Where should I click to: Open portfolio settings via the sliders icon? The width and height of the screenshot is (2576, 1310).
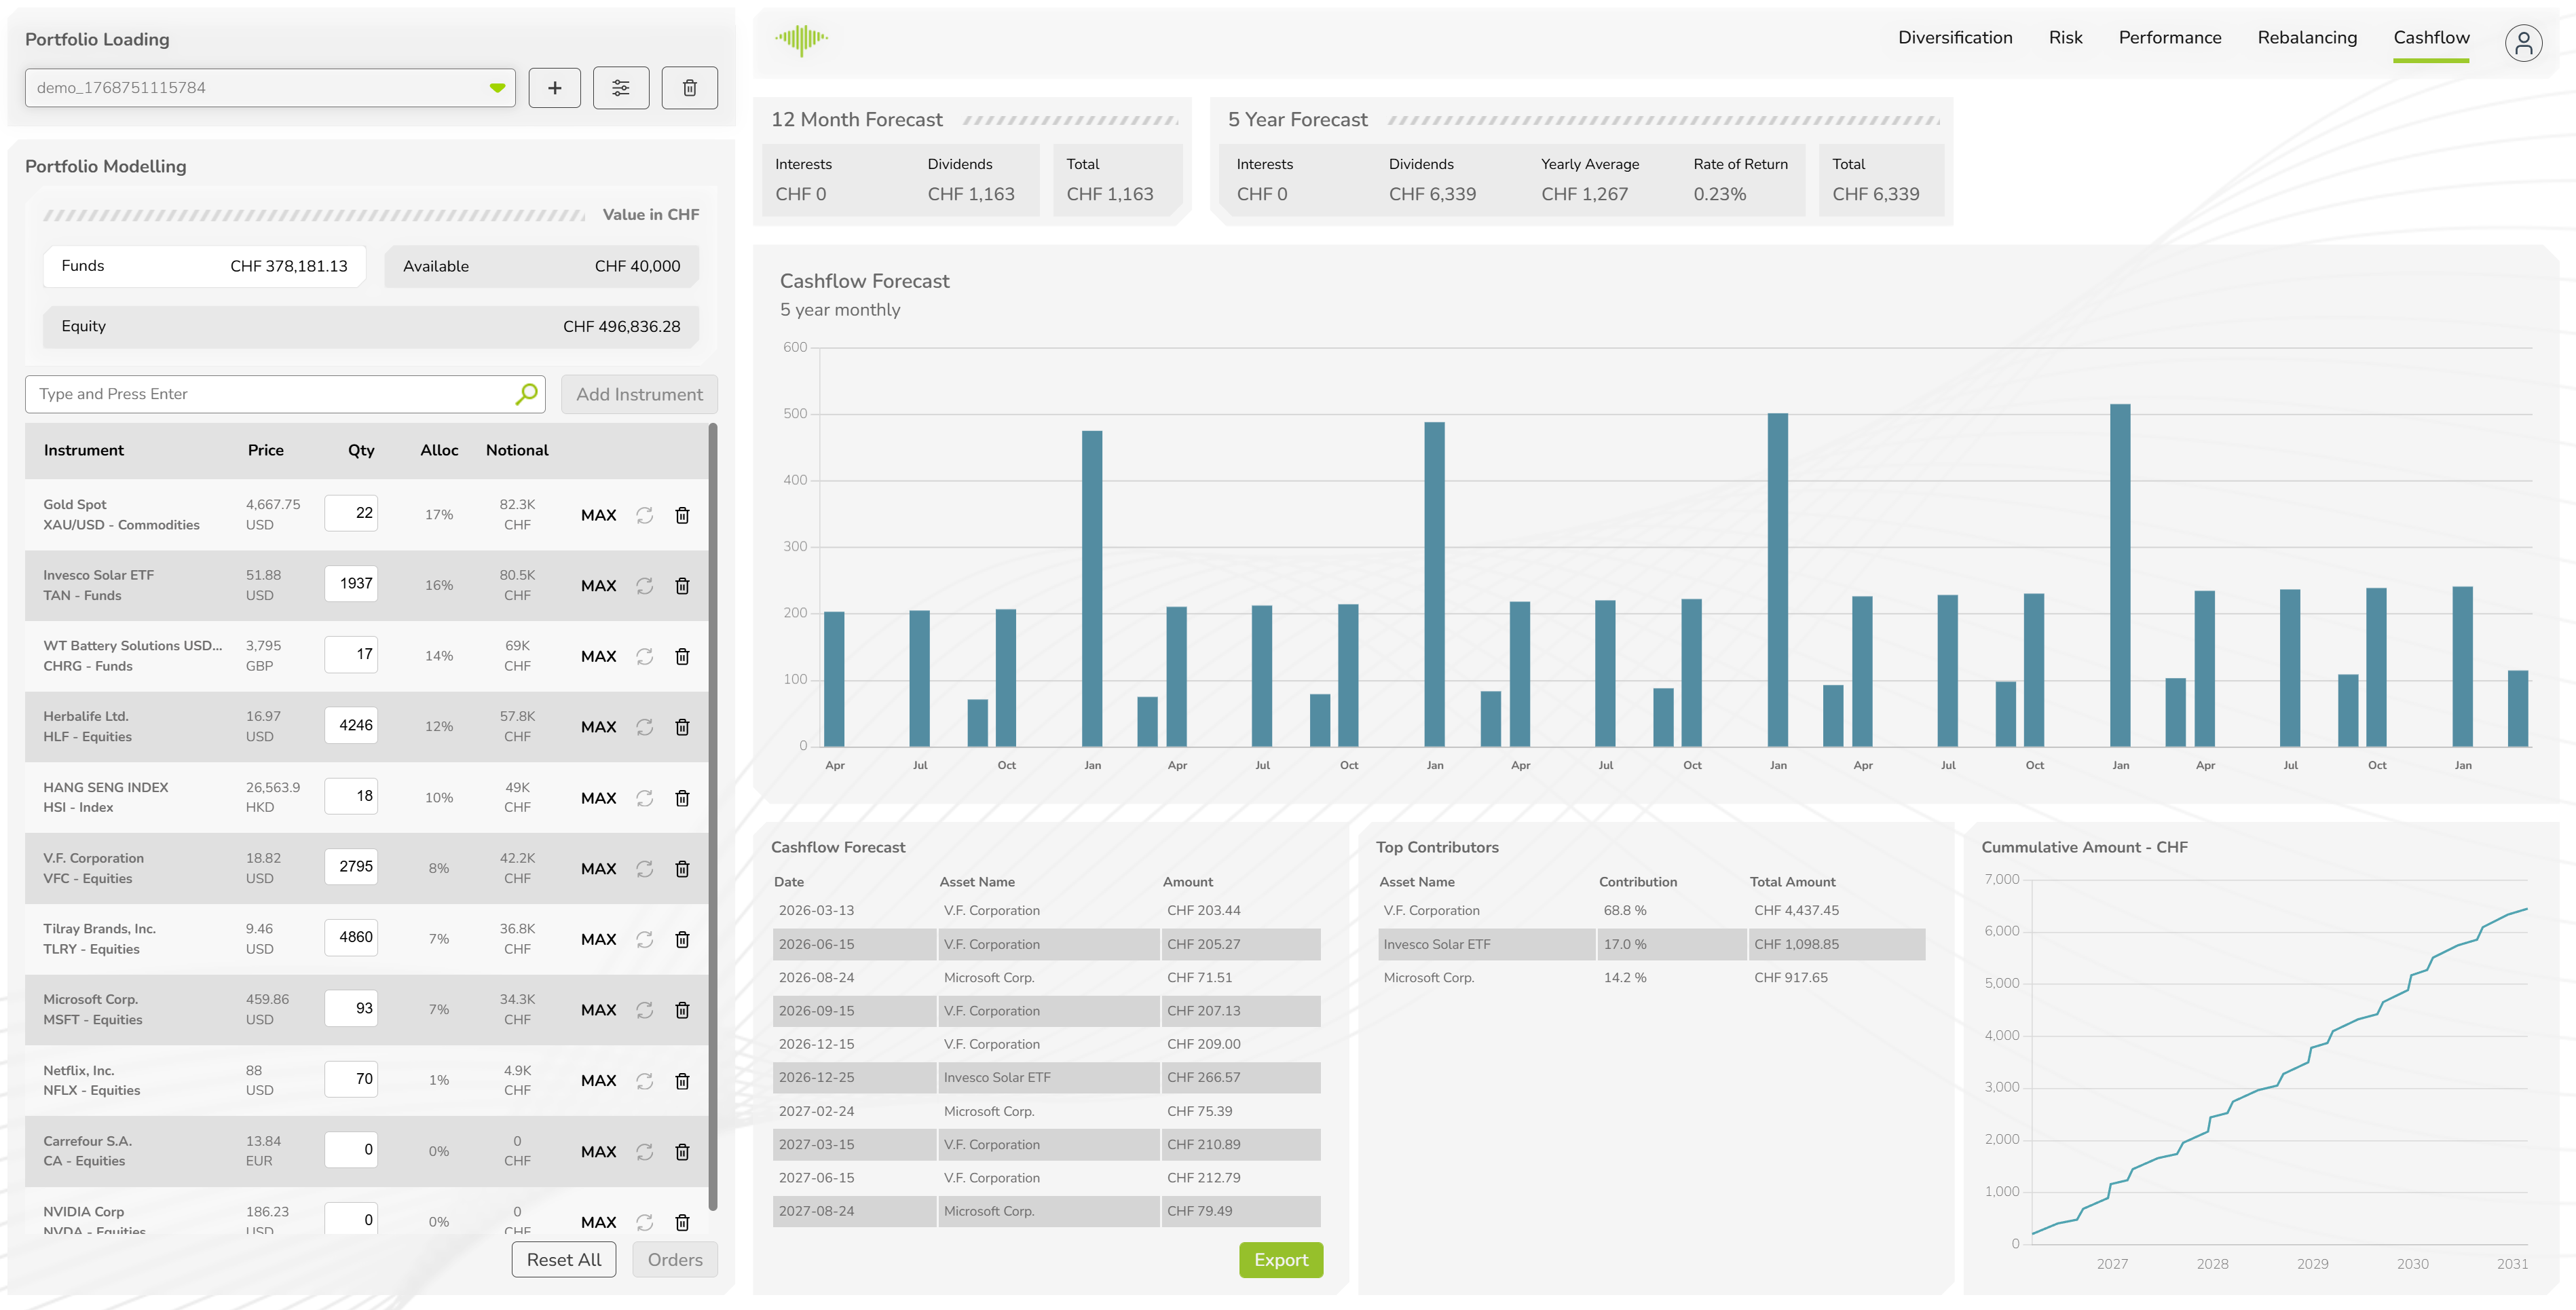pyautogui.click(x=621, y=87)
